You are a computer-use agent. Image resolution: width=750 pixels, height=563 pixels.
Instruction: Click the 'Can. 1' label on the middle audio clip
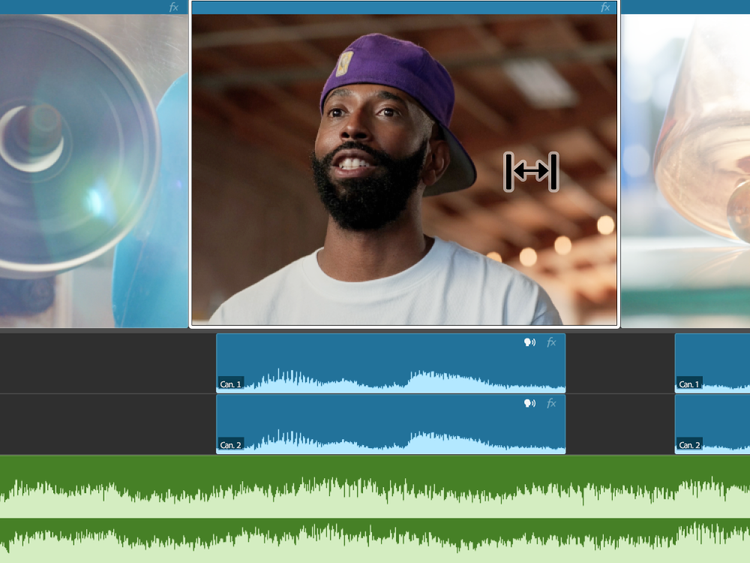[x=231, y=384]
